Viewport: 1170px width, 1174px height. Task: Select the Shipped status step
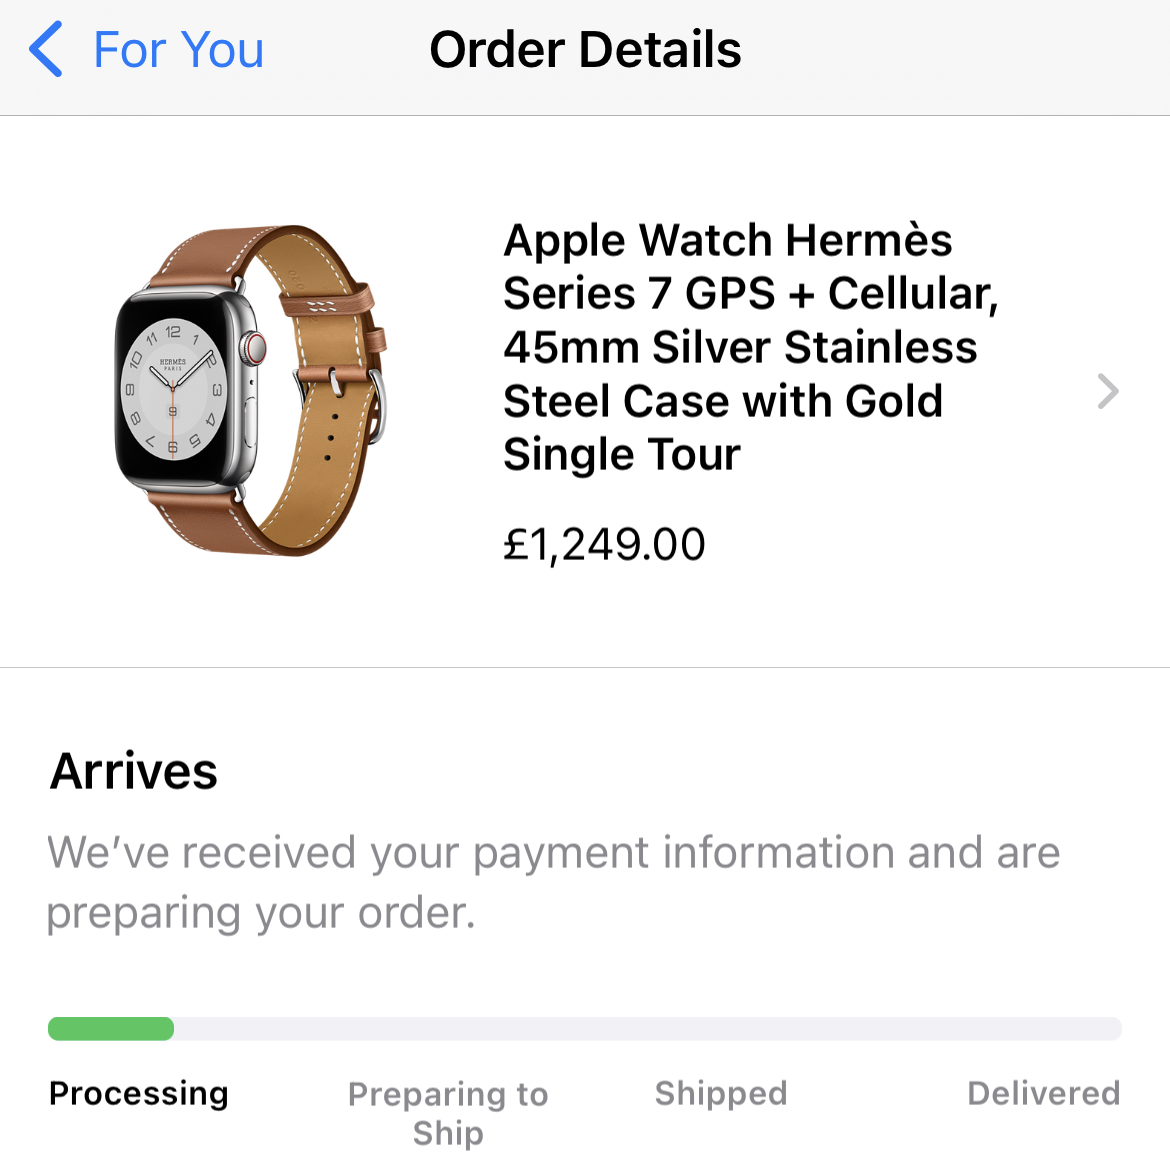pos(721,1093)
